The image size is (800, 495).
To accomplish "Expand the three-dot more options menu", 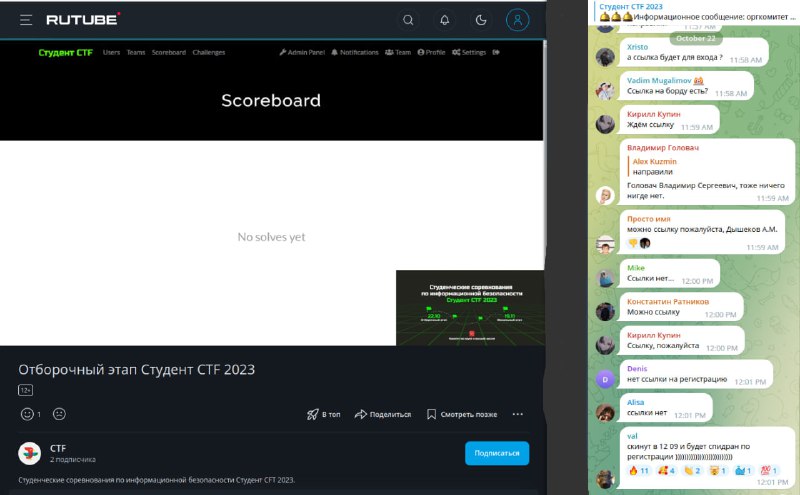I will (517, 414).
